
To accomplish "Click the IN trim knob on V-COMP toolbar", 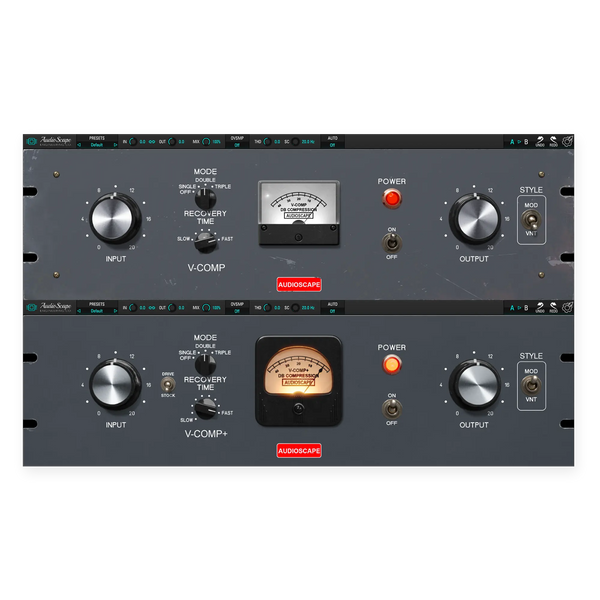I will 133,142.
